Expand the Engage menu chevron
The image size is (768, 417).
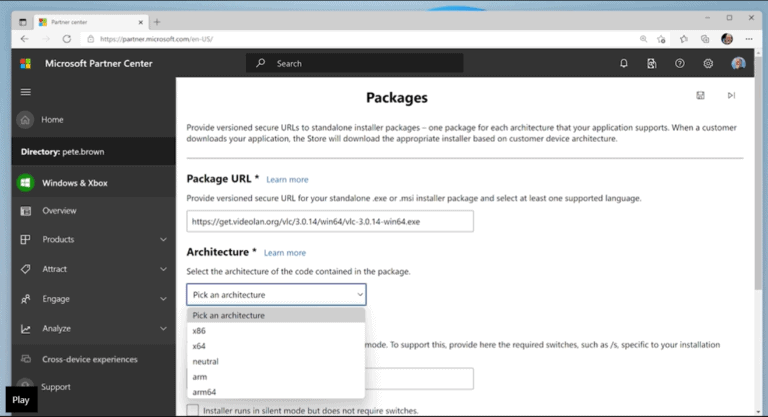click(x=163, y=299)
